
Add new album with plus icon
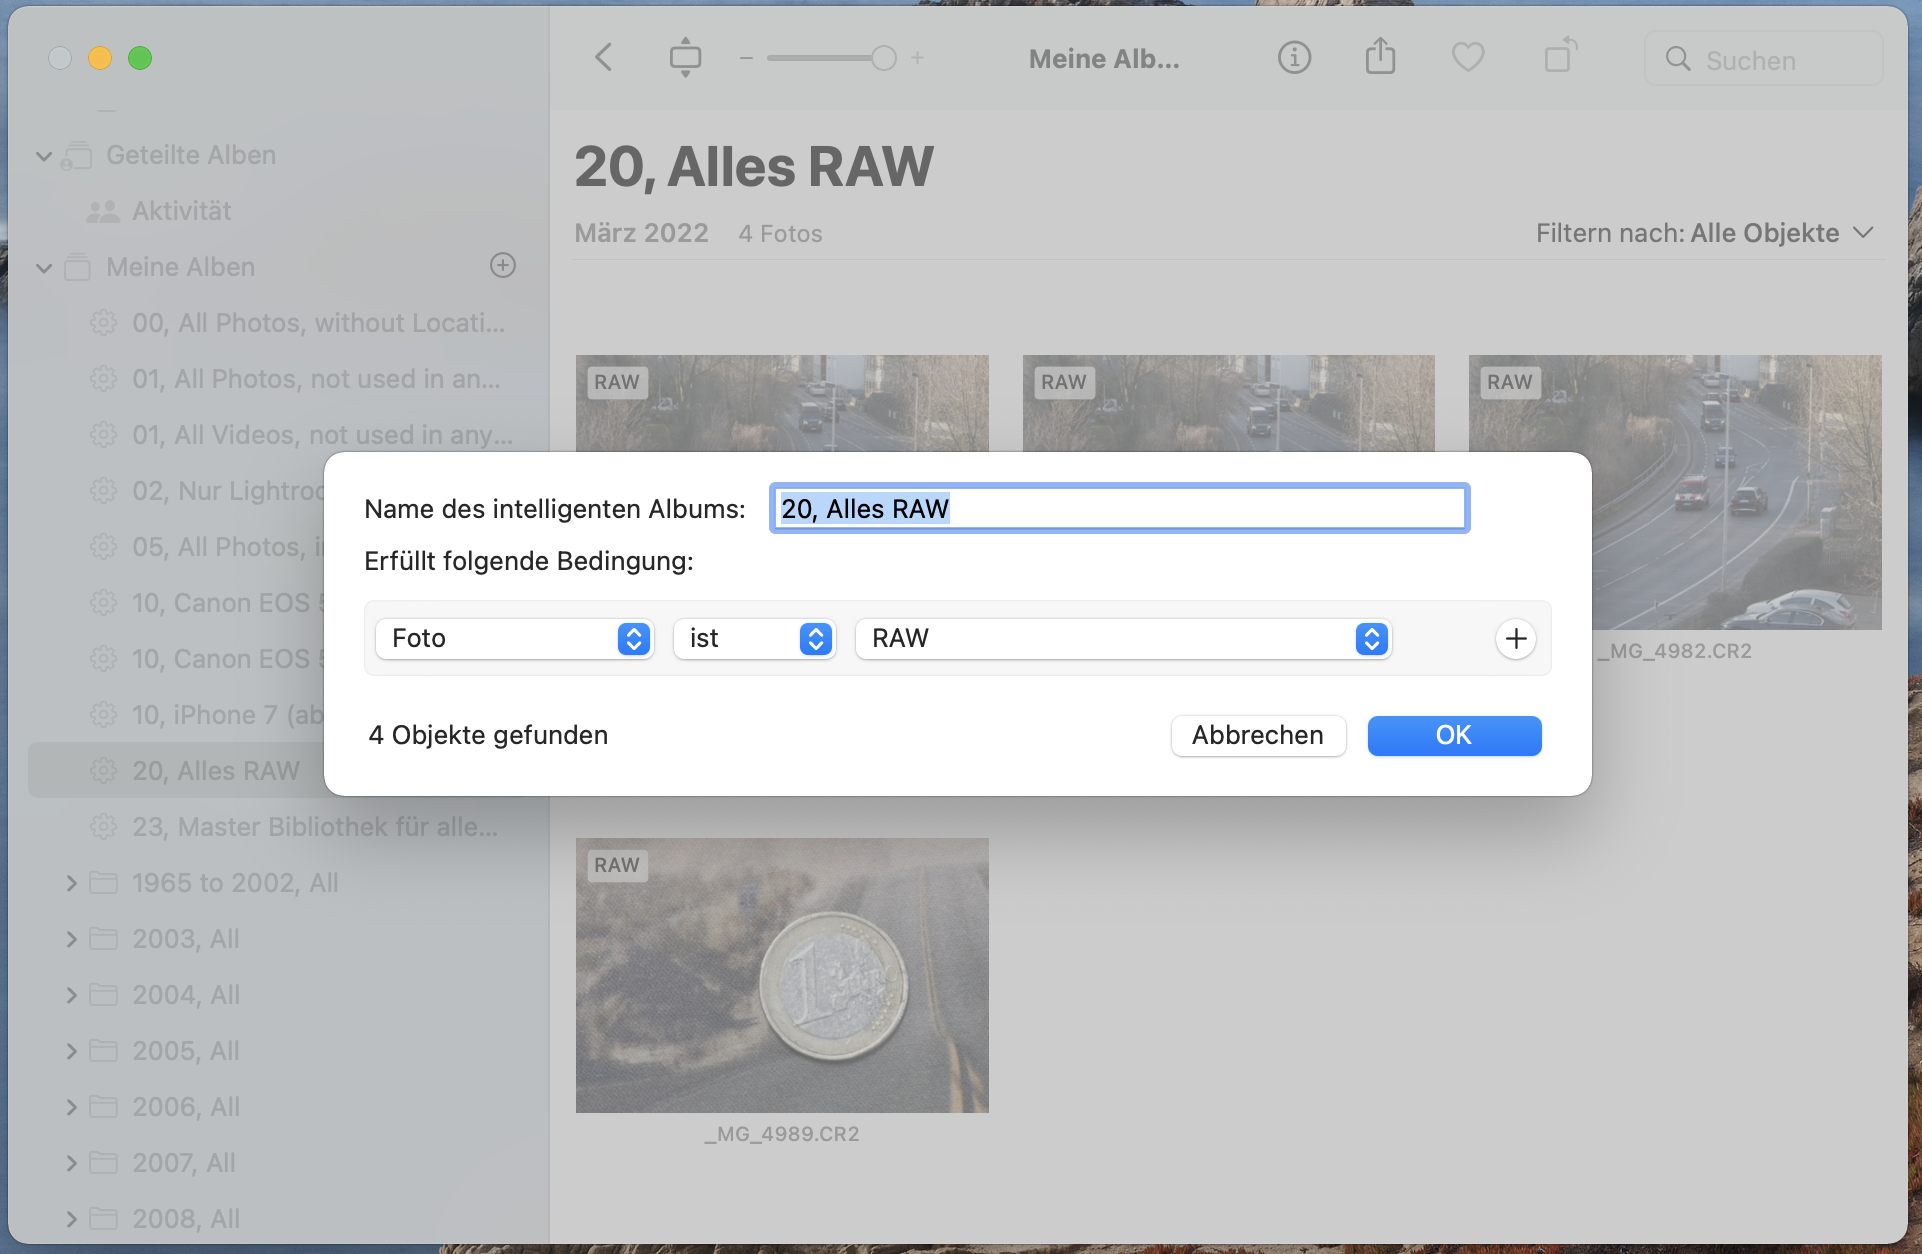[x=503, y=265]
